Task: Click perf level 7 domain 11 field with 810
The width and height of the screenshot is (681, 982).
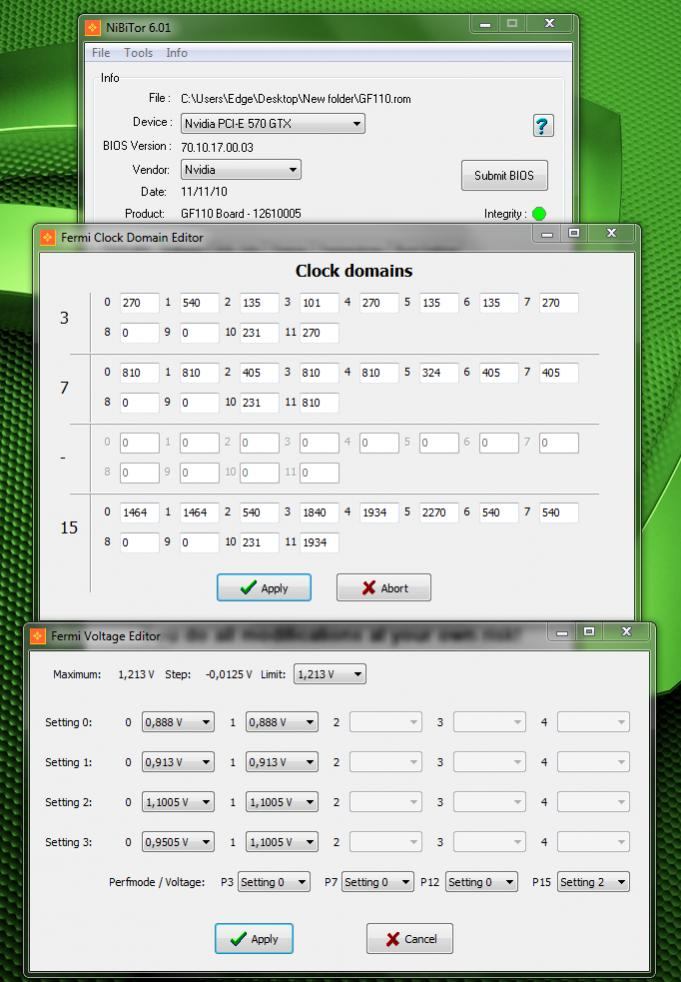Action: pos(320,403)
